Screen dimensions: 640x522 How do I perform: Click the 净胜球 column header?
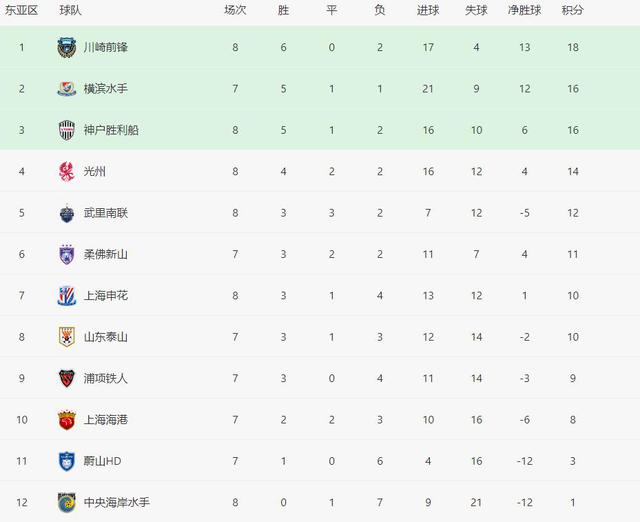pos(524,11)
